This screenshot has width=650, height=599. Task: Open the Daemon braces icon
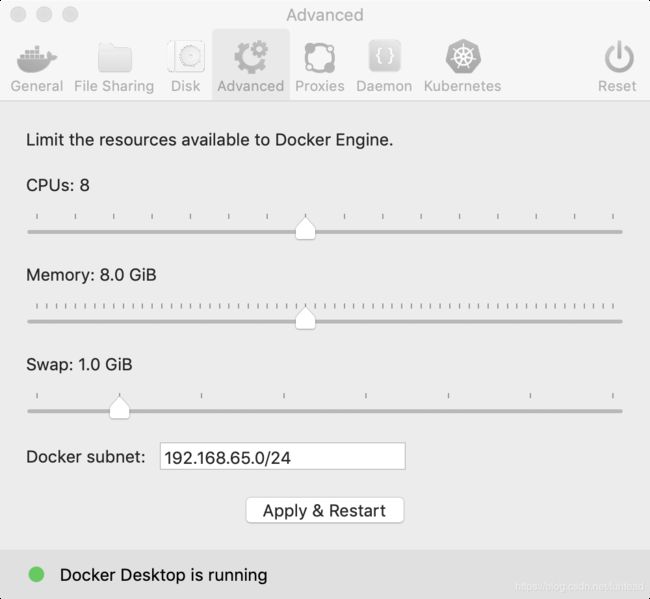tap(384, 56)
